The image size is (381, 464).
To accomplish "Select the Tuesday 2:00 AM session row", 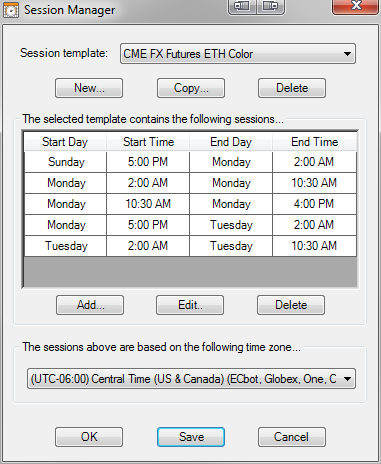I will click(190, 246).
